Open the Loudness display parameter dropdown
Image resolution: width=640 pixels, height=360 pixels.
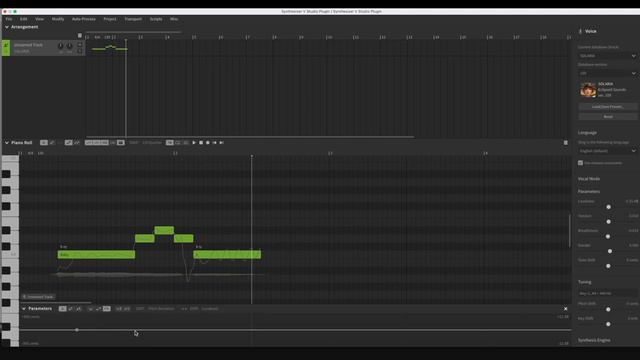(x=210, y=309)
